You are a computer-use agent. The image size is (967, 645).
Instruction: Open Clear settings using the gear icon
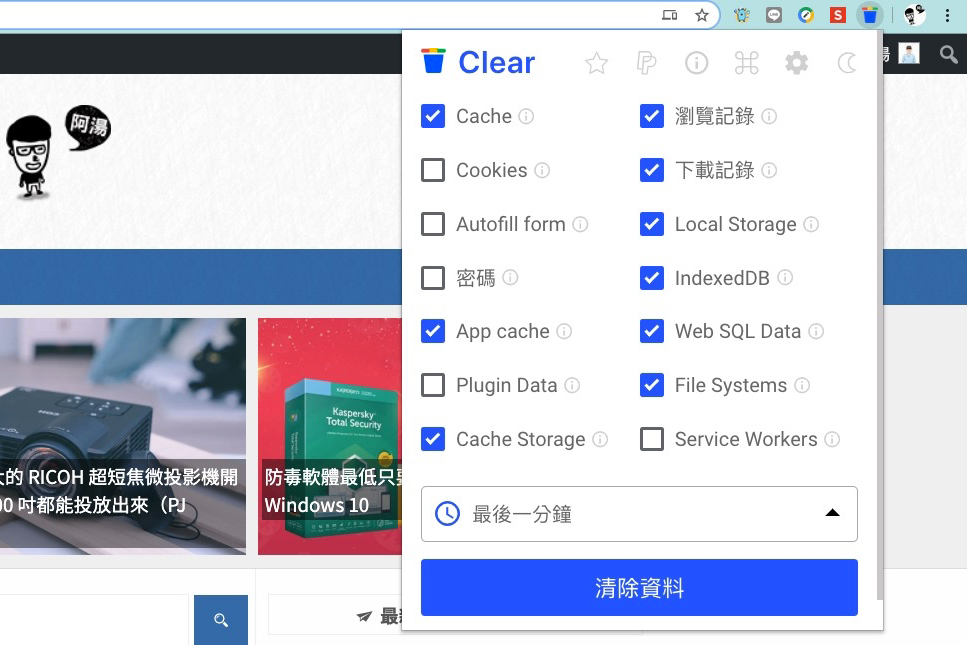pyautogui.click(x=797, y=62)
